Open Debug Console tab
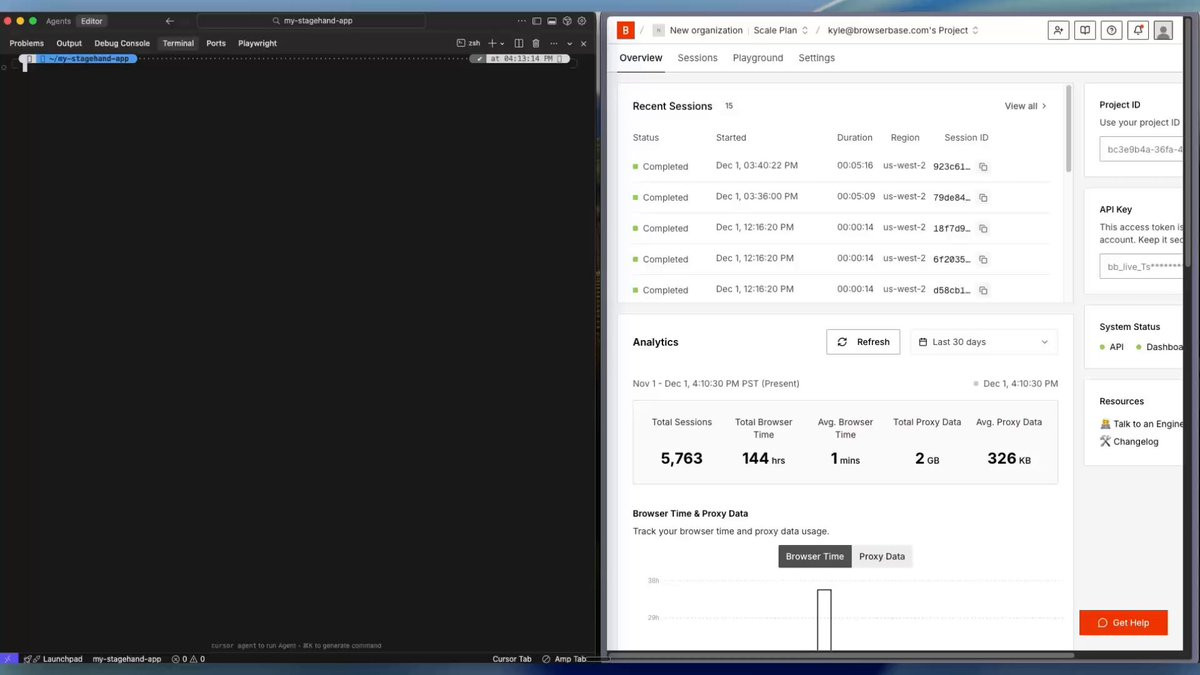This screenshot has height=675, width=1200. tap(122, 43)
